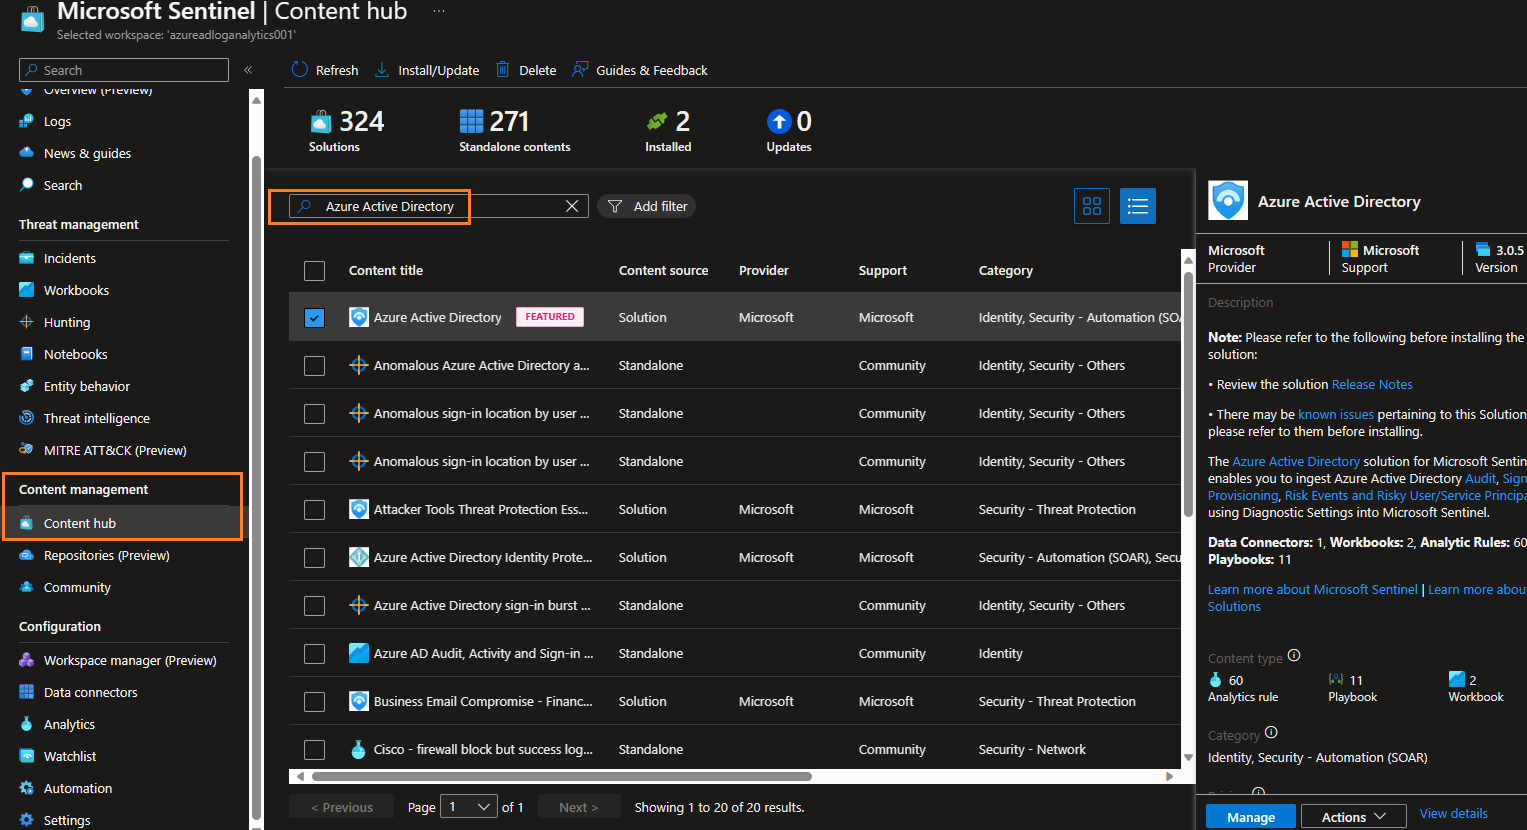This screenshot has width=1527, height=830.
Task: Open the Release Notes link
Action: point(1372,384)
